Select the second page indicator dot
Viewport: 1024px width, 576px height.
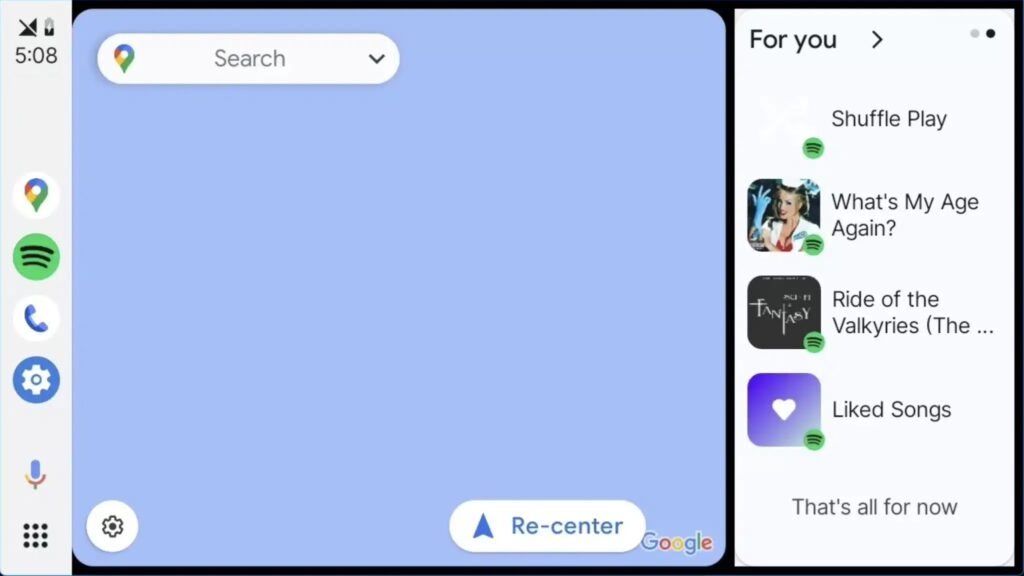991,33
